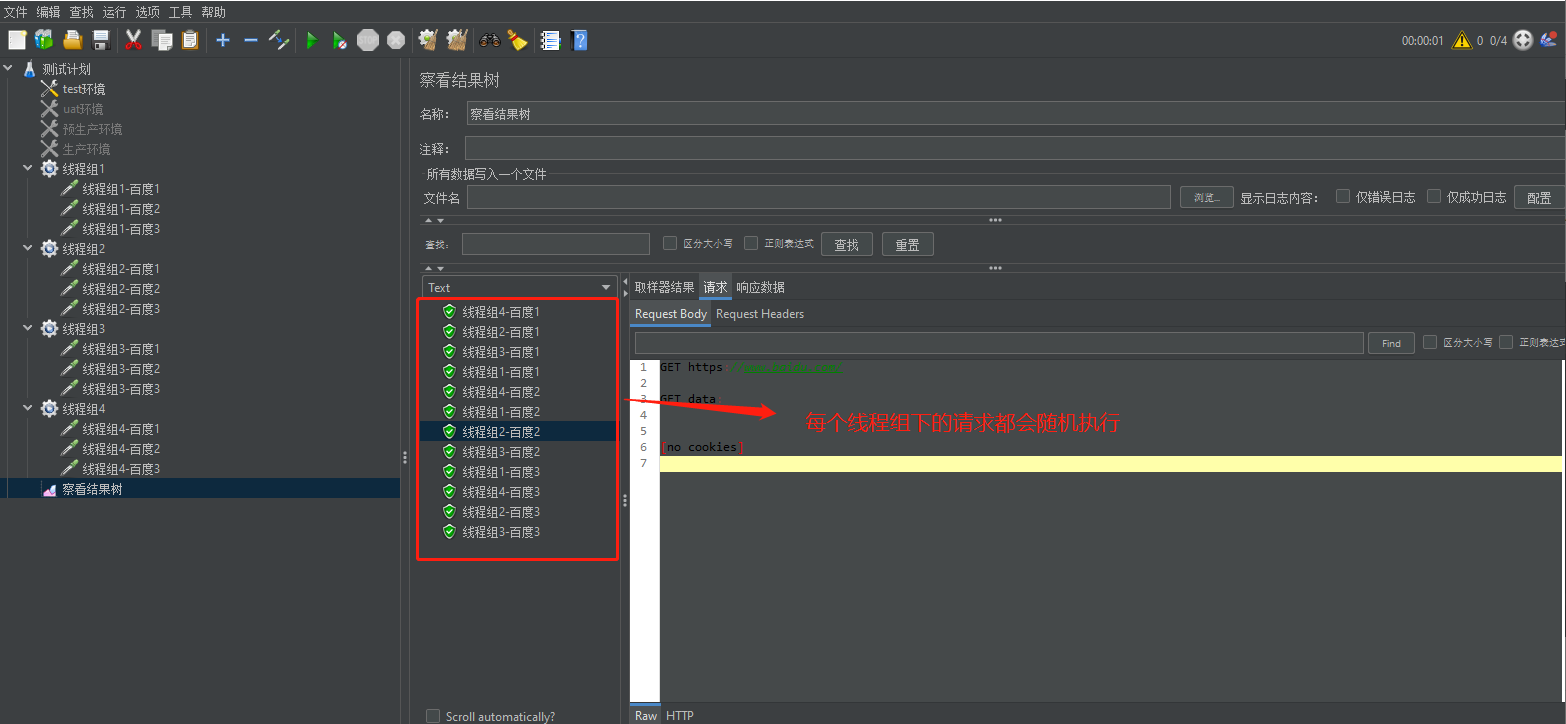The width and height of the screenshot is (1566, 724).
Task: Click the 配置 button
Action: 1539,197
